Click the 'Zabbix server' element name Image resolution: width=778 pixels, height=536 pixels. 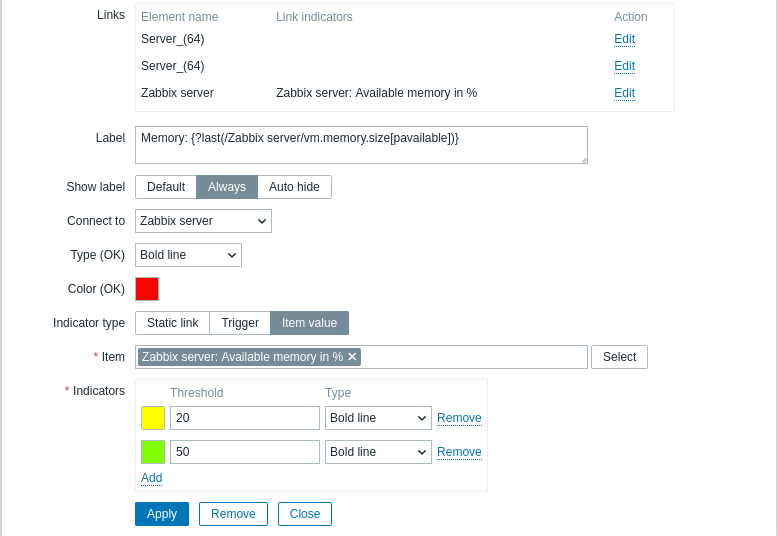tap(177, 93)
